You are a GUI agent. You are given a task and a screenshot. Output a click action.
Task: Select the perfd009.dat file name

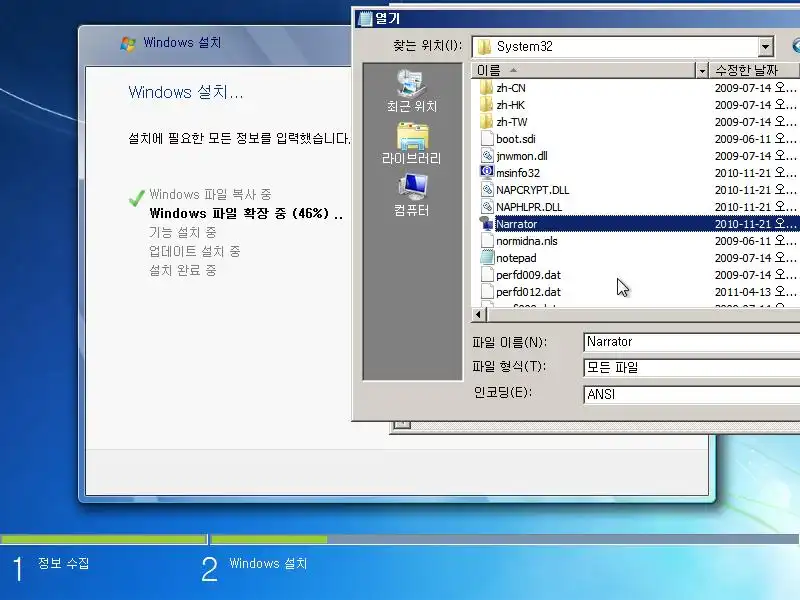click(x=529, y=275)
